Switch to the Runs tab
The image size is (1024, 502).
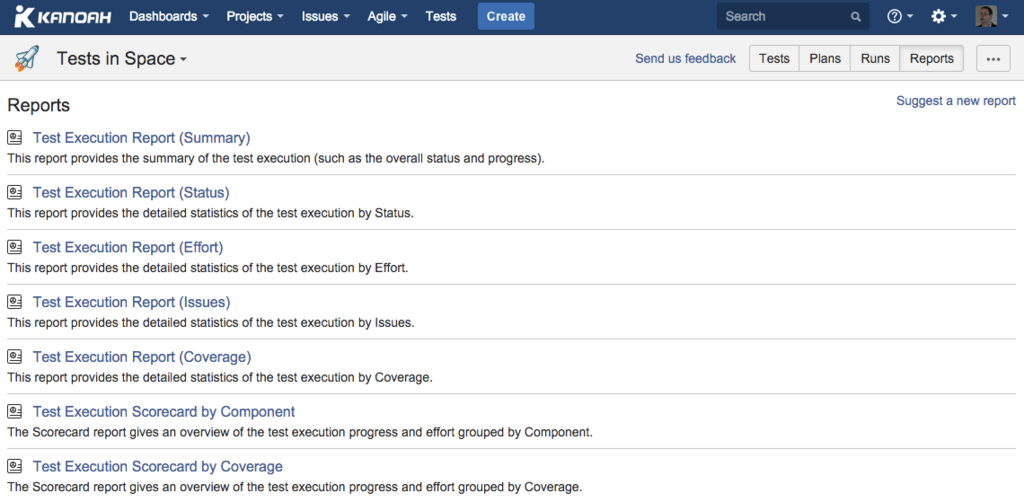point(875,59)
